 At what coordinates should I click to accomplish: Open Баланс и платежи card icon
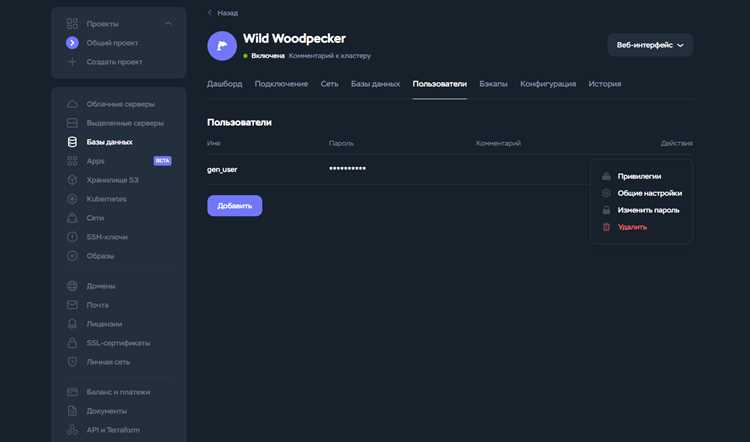(72, 392)
